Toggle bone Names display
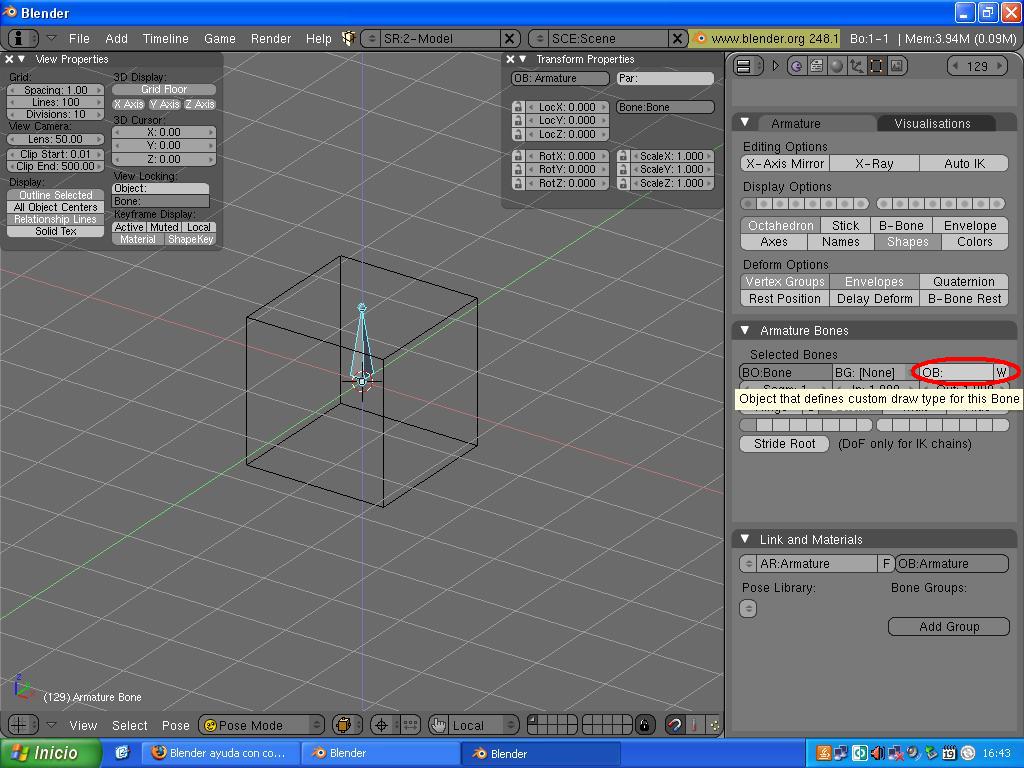 coord(840,242)
